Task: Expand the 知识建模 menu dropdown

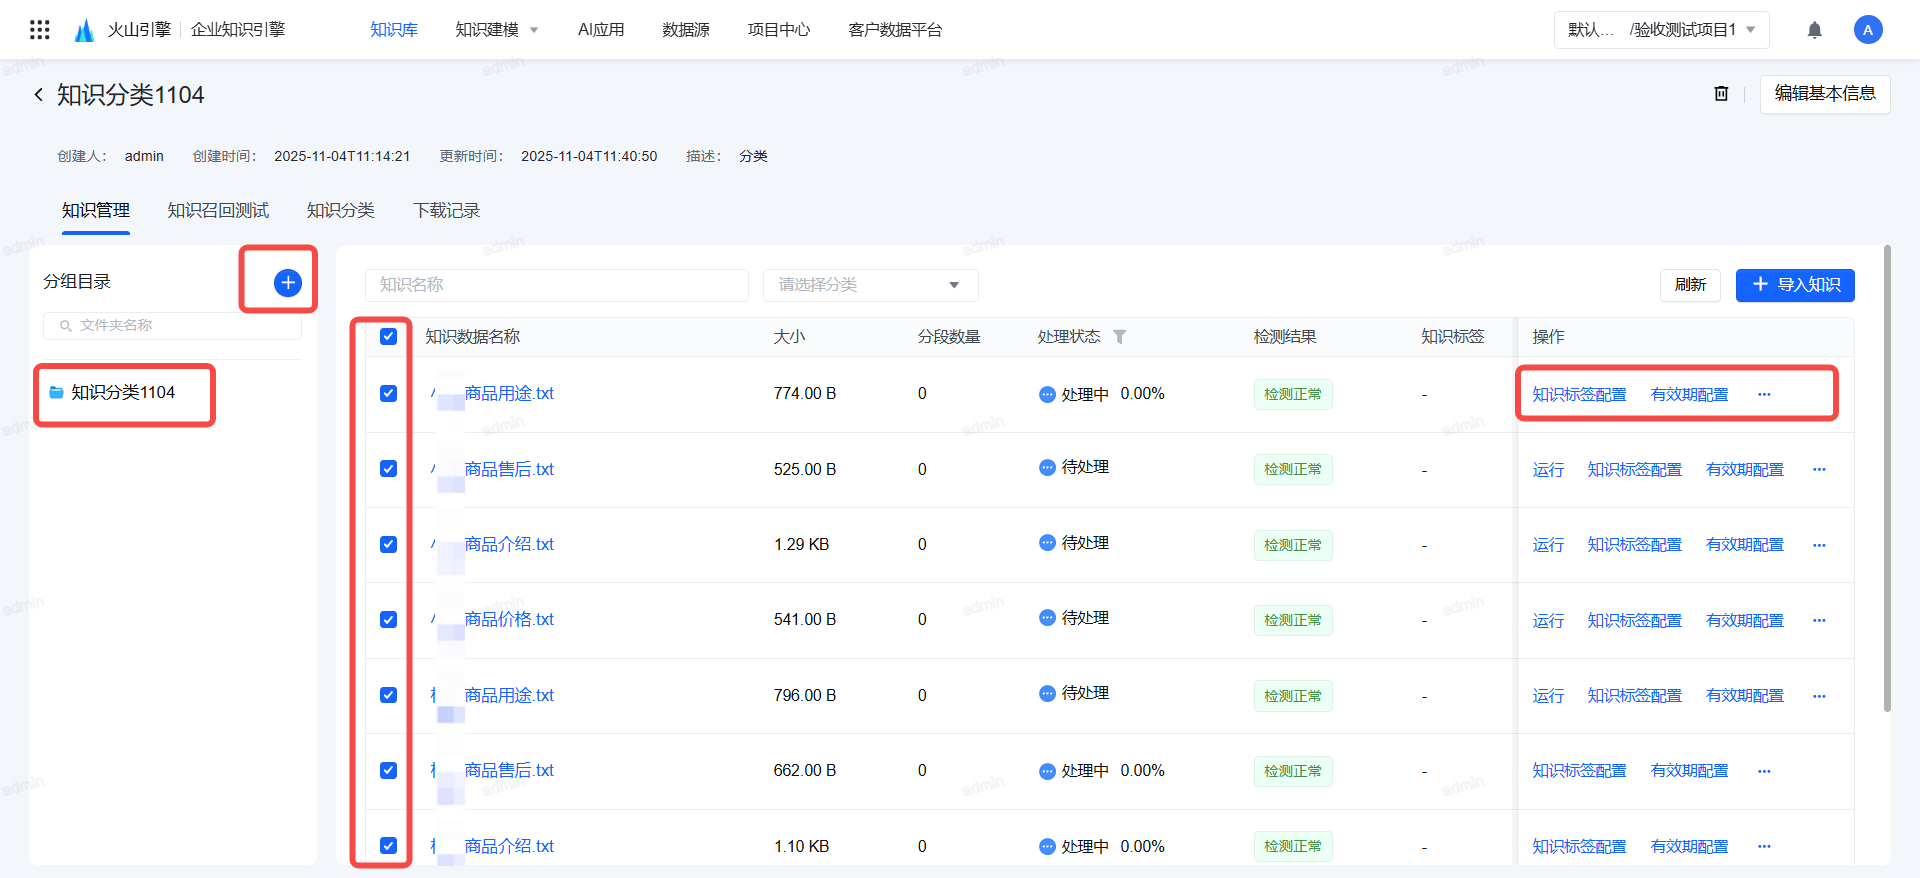Action: tap(497, 30)
